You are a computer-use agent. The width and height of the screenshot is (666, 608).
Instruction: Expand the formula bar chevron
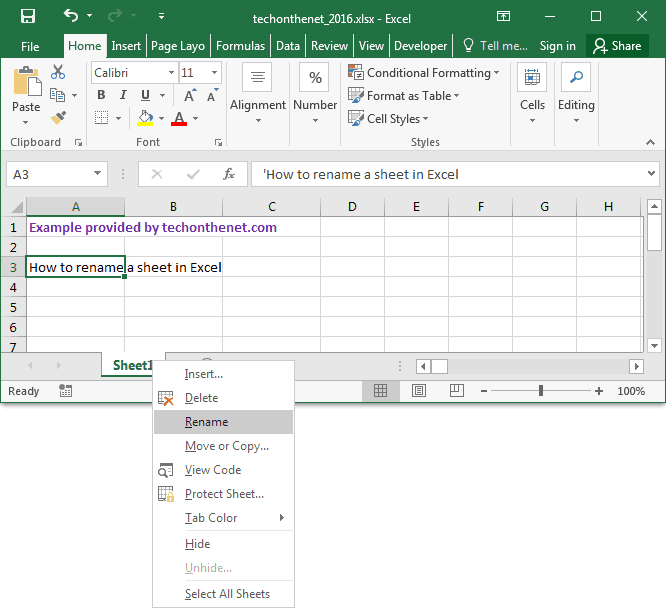click(651, 173)
